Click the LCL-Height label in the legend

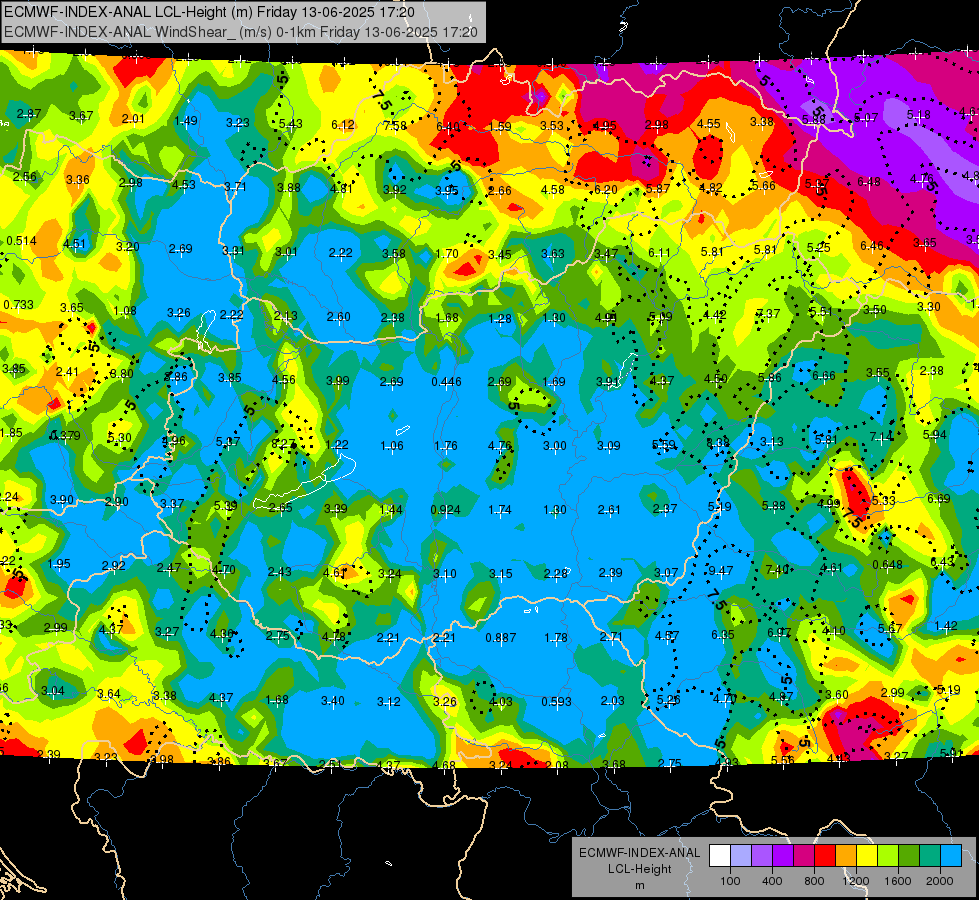click(639, 869)
